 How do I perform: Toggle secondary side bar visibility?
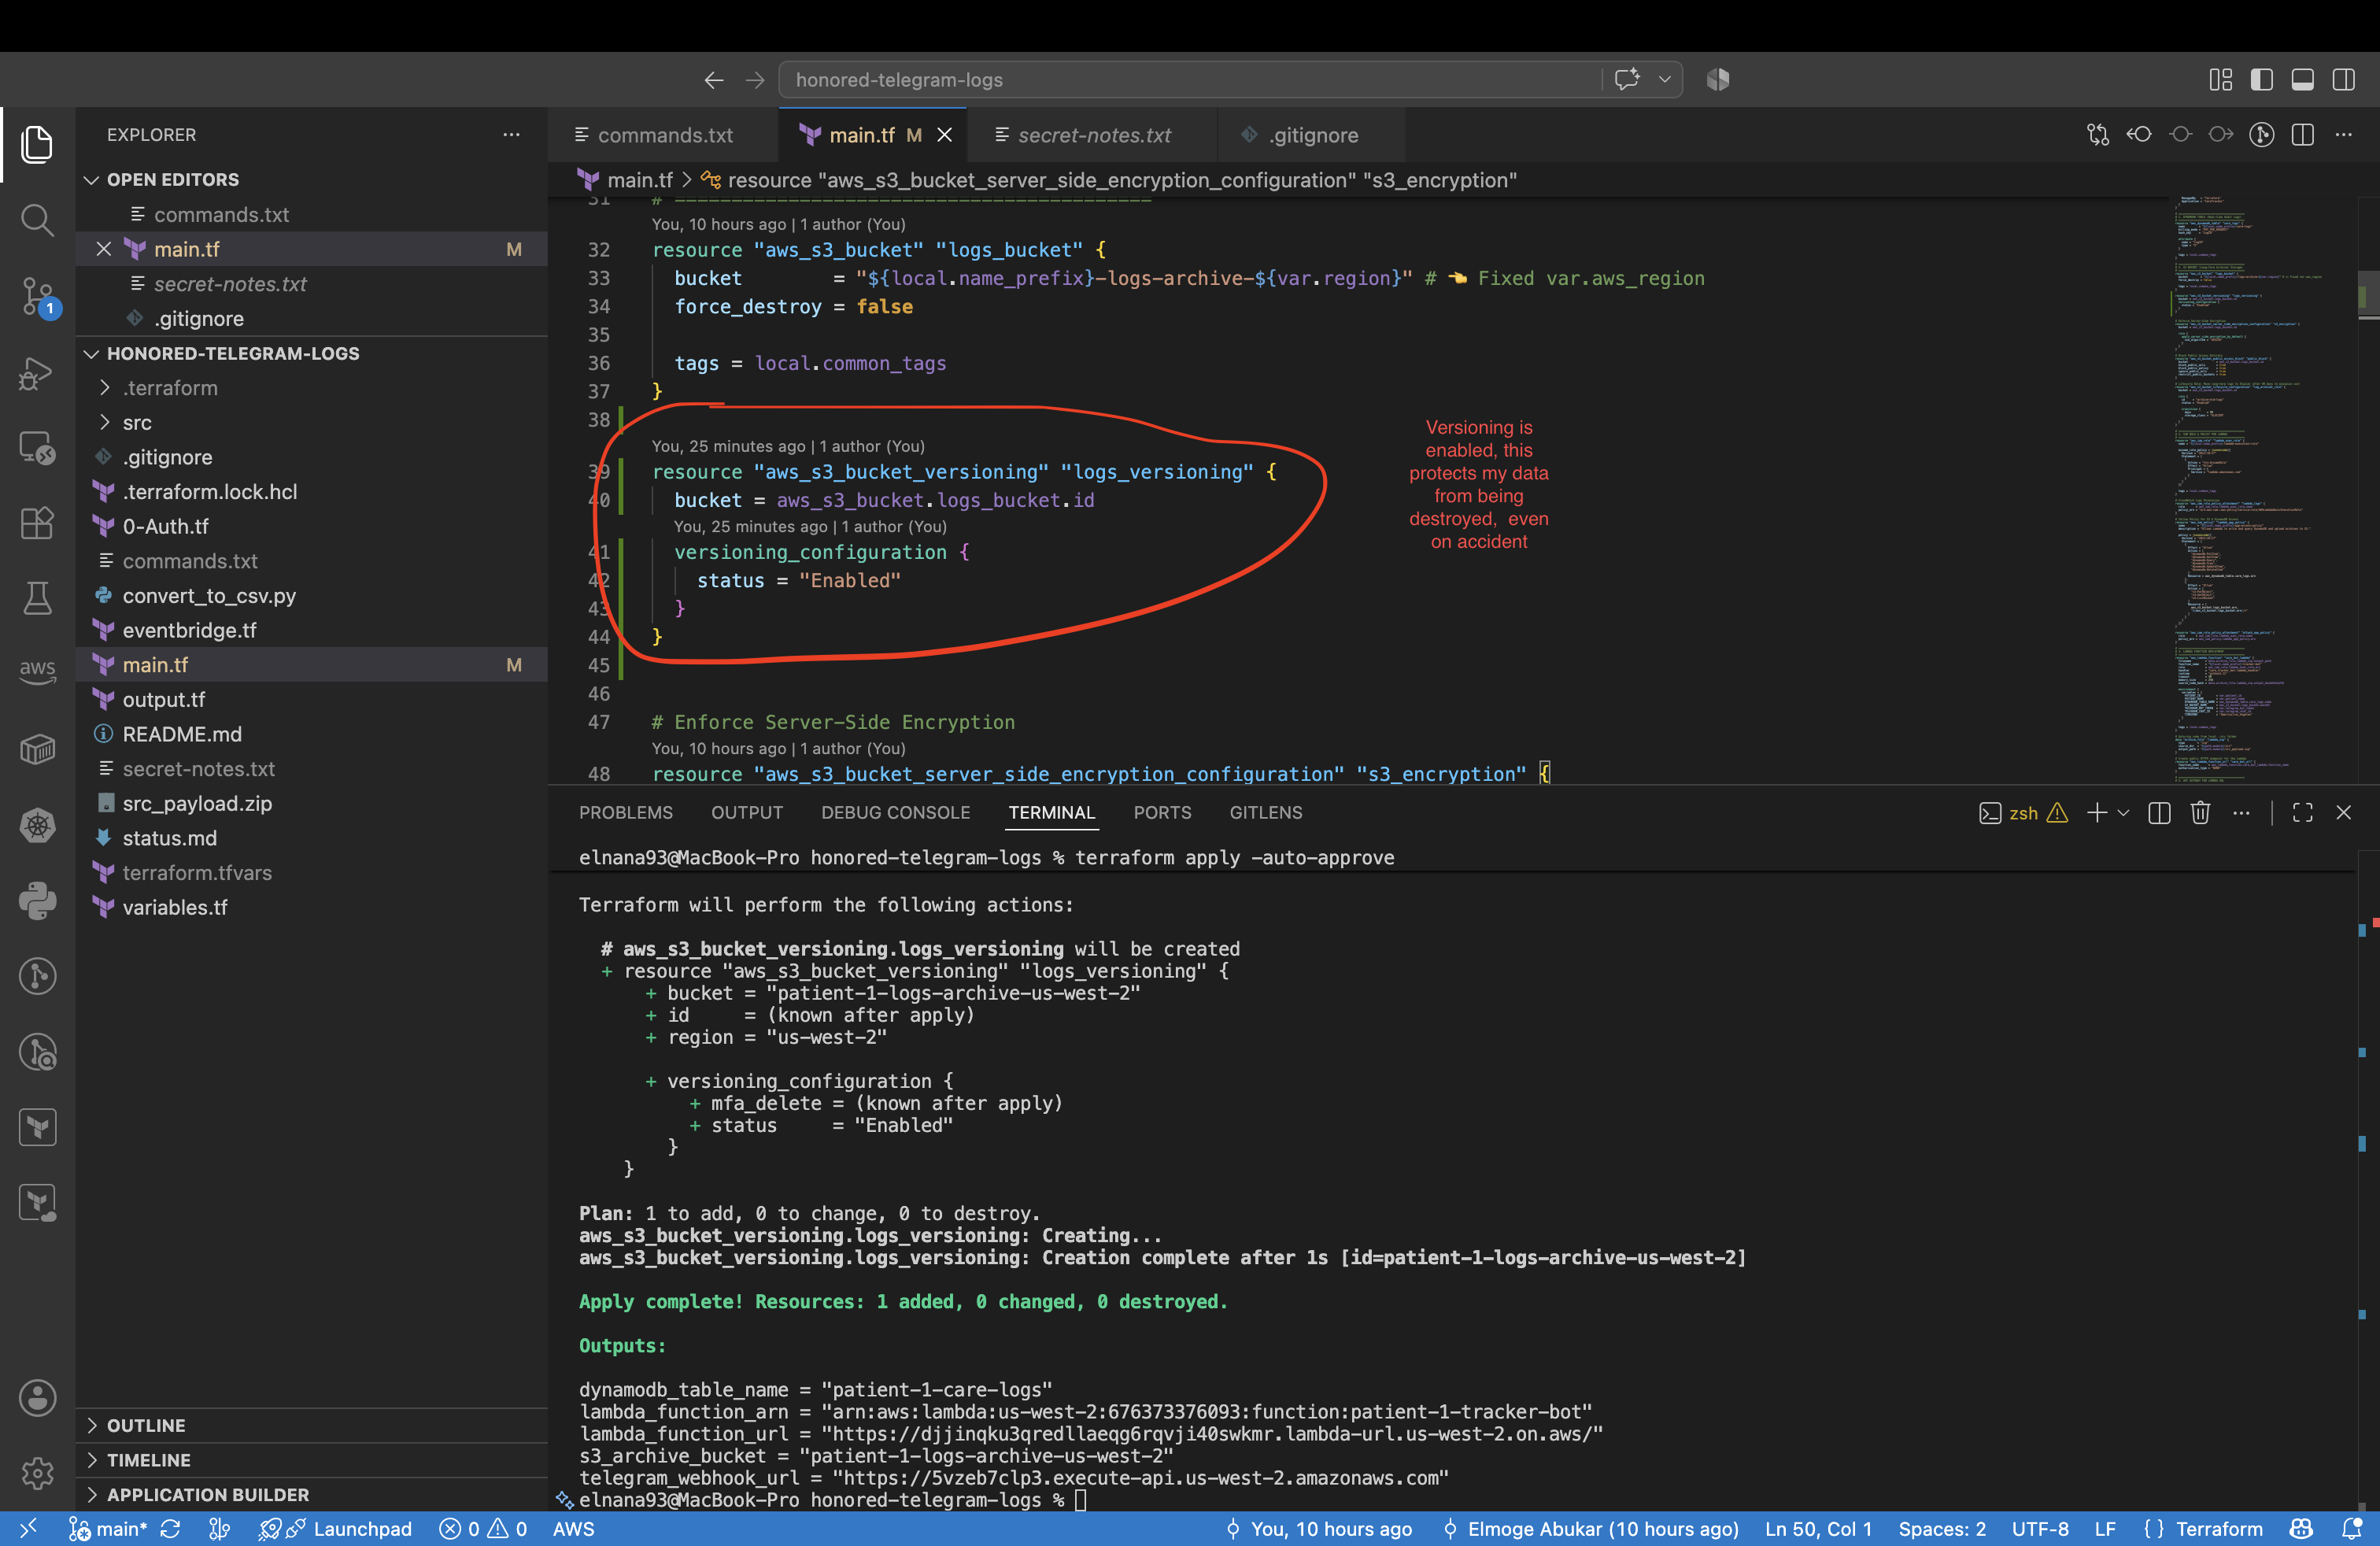click(2344, 79)
